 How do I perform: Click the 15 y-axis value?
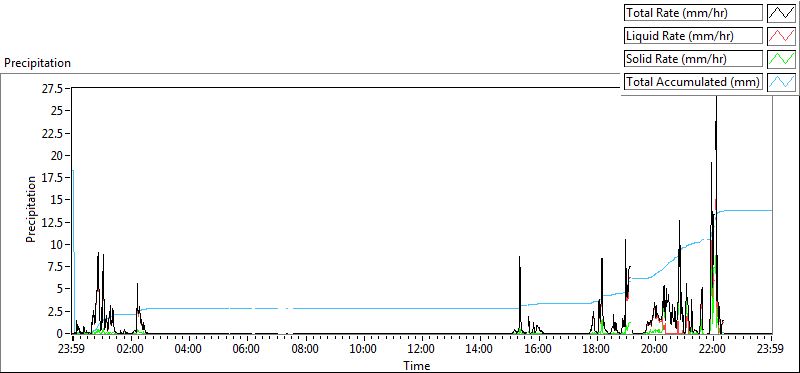point(57,200)
